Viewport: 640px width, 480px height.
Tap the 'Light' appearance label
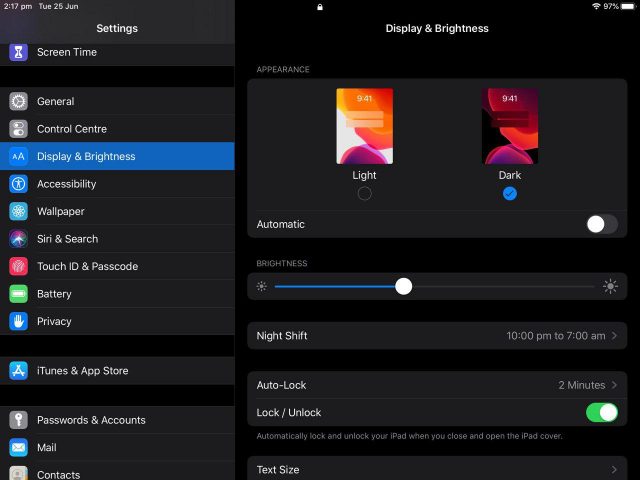364,175
